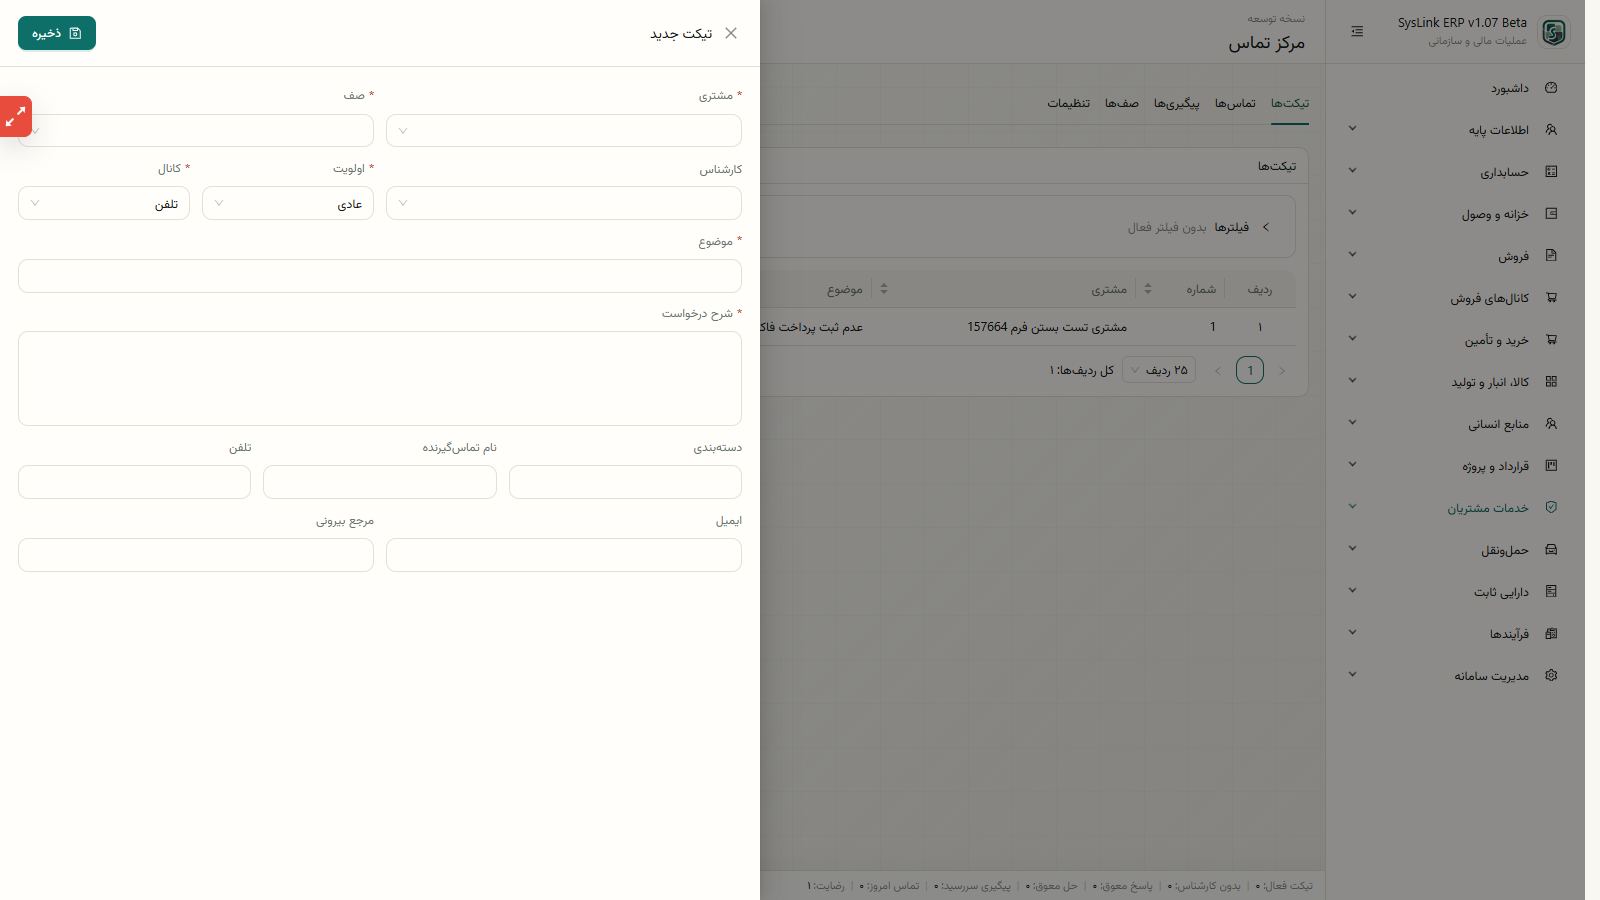The height and width of the screenshot is (900, 1600).
Task: Click the خزانه و وصول treasury icon
Action: pyautogui.click(x=1551, y=214)
